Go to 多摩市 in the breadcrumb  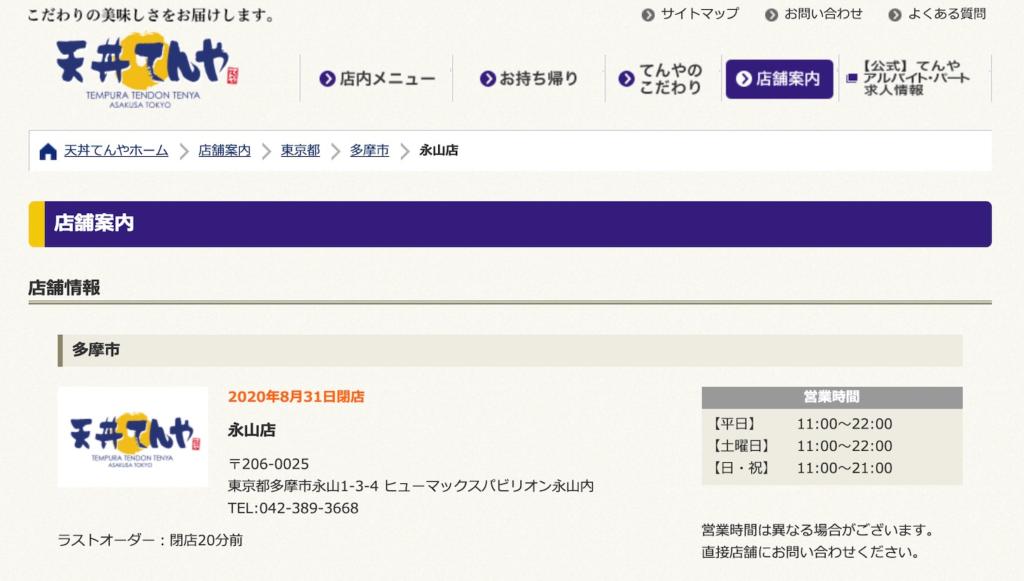pyautogui.click(x=370, y=151)
